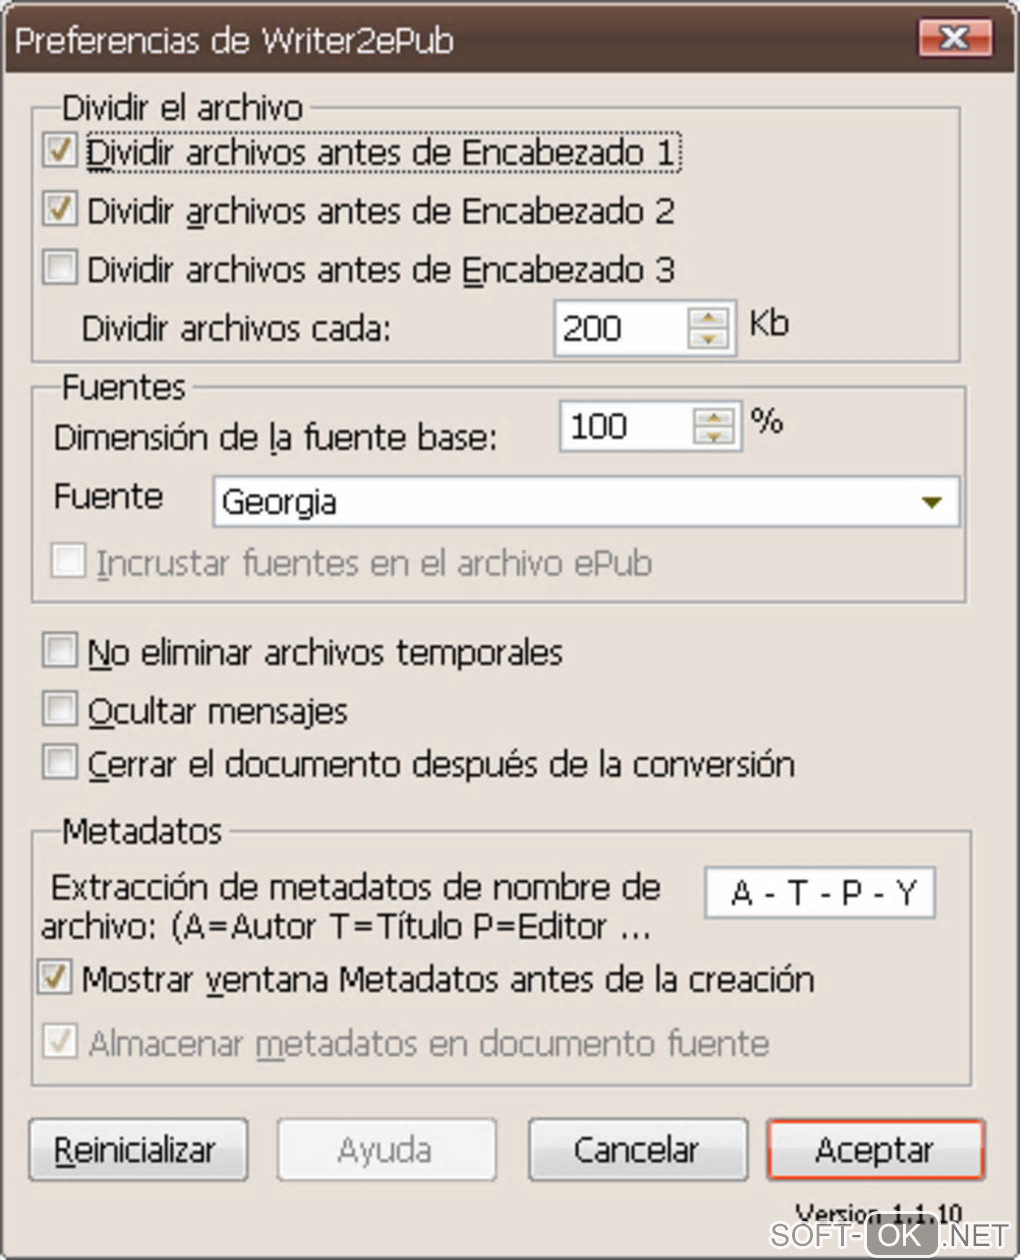Image resolution: width=1020 pixels, height=1260 pixels.
Task: Click the Cancelar button
Action: [637, 1150]
